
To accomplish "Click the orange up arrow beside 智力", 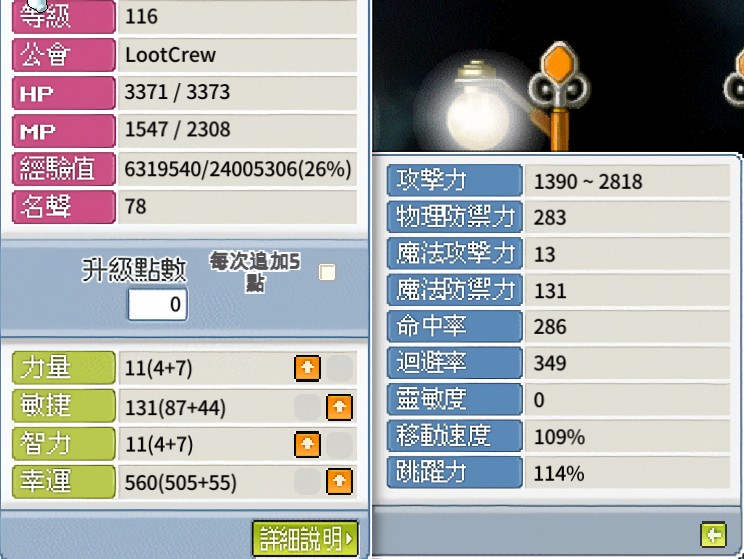I will tap(307, 444).
